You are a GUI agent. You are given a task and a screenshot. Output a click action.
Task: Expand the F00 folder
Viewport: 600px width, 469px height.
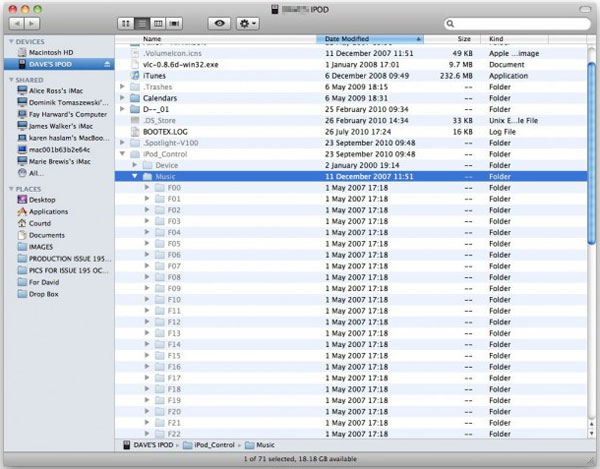(x=147, y=187)
